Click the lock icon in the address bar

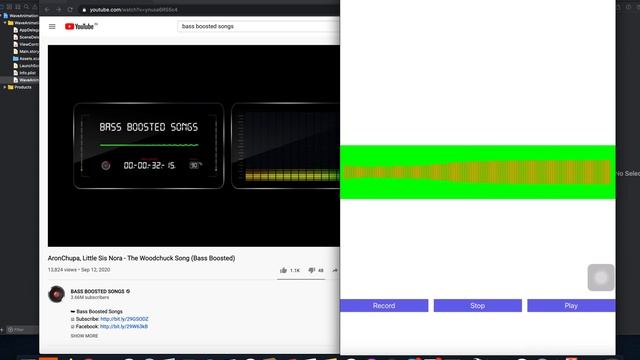[84, 10]
